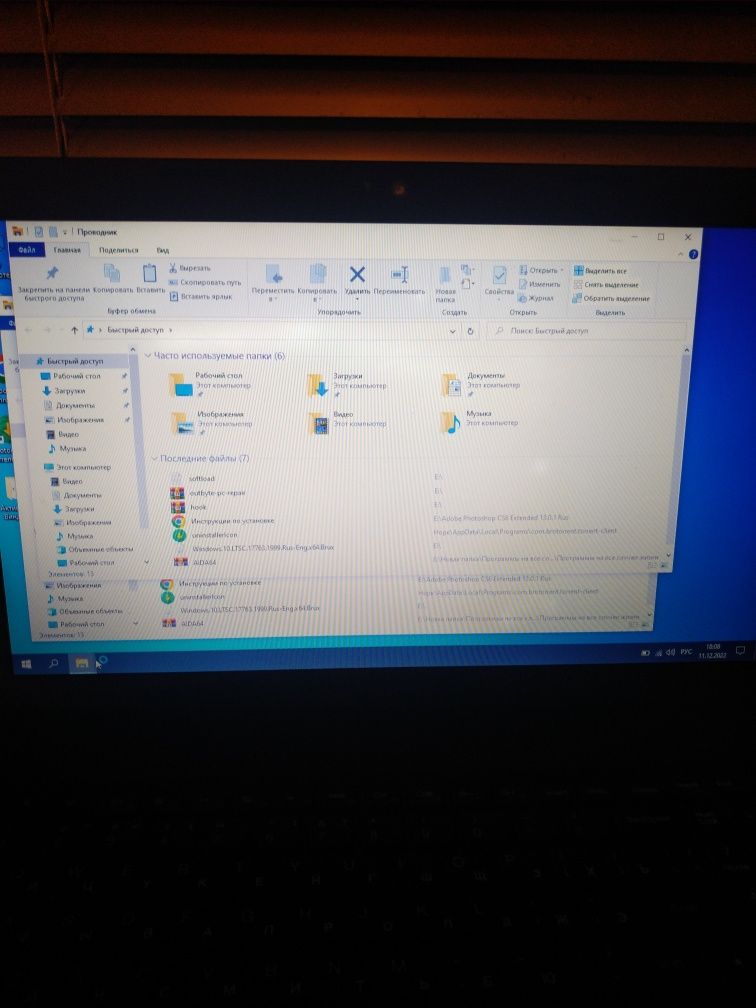Open the blue Help question mark

[x=693, y=255]
